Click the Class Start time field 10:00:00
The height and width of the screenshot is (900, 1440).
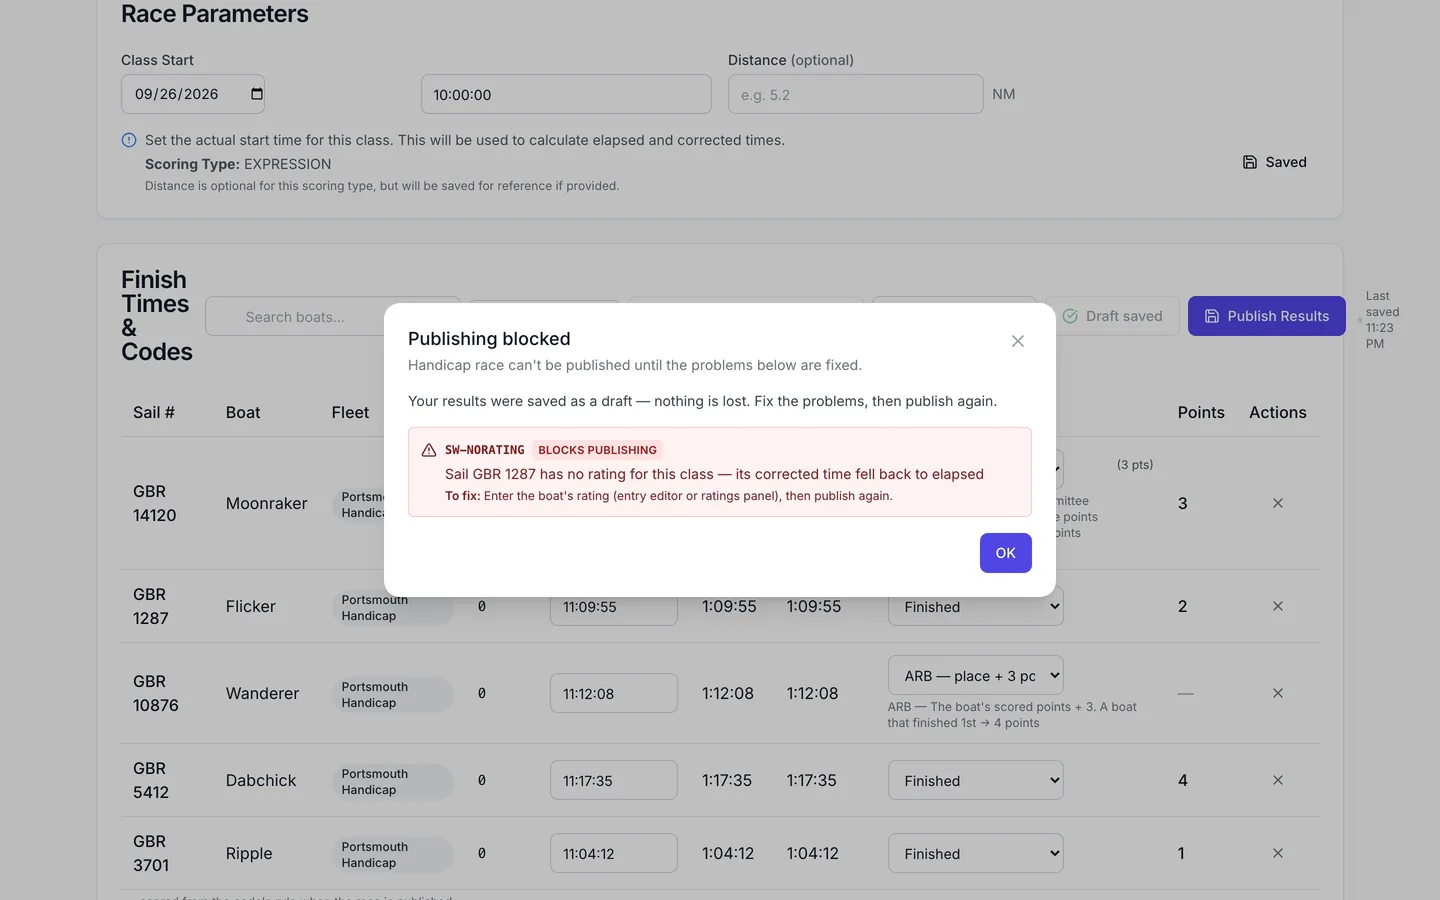[566, 94]
